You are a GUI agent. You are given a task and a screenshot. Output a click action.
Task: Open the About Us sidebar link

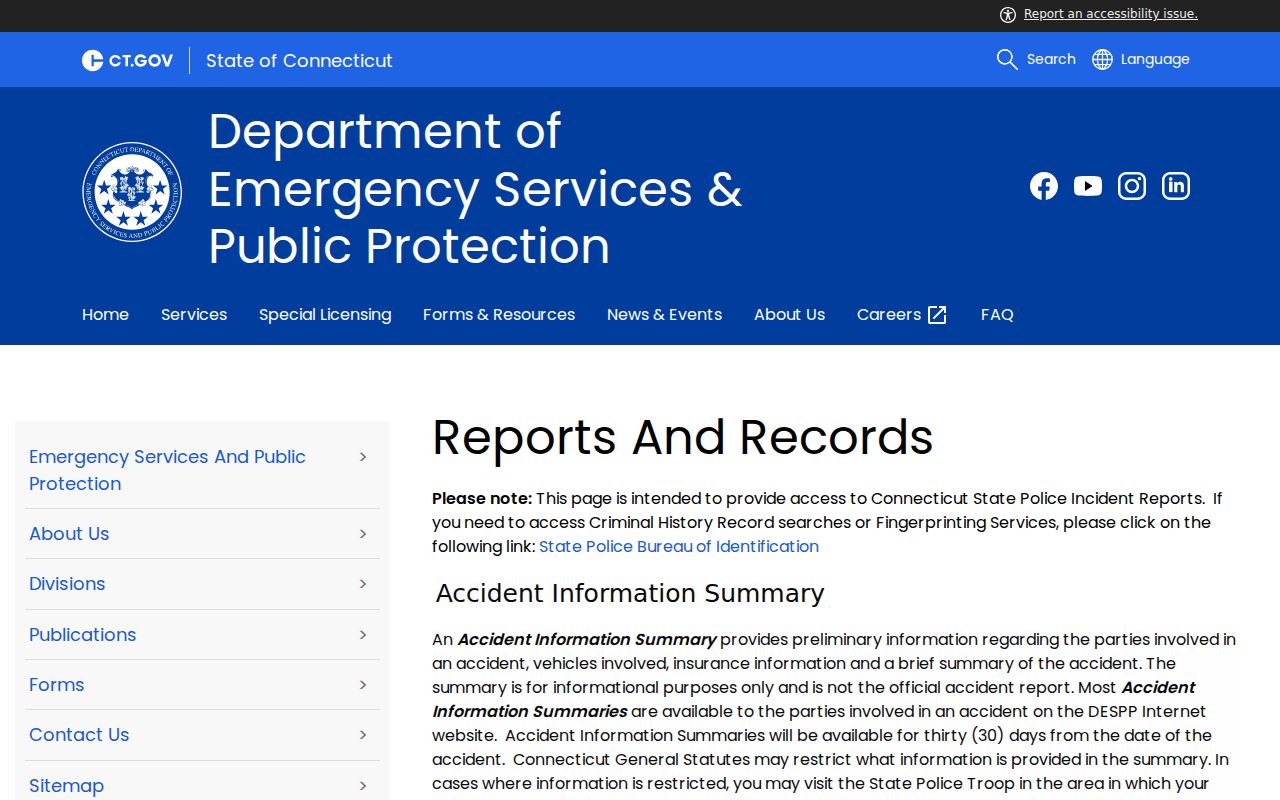(x=69, y=534)
